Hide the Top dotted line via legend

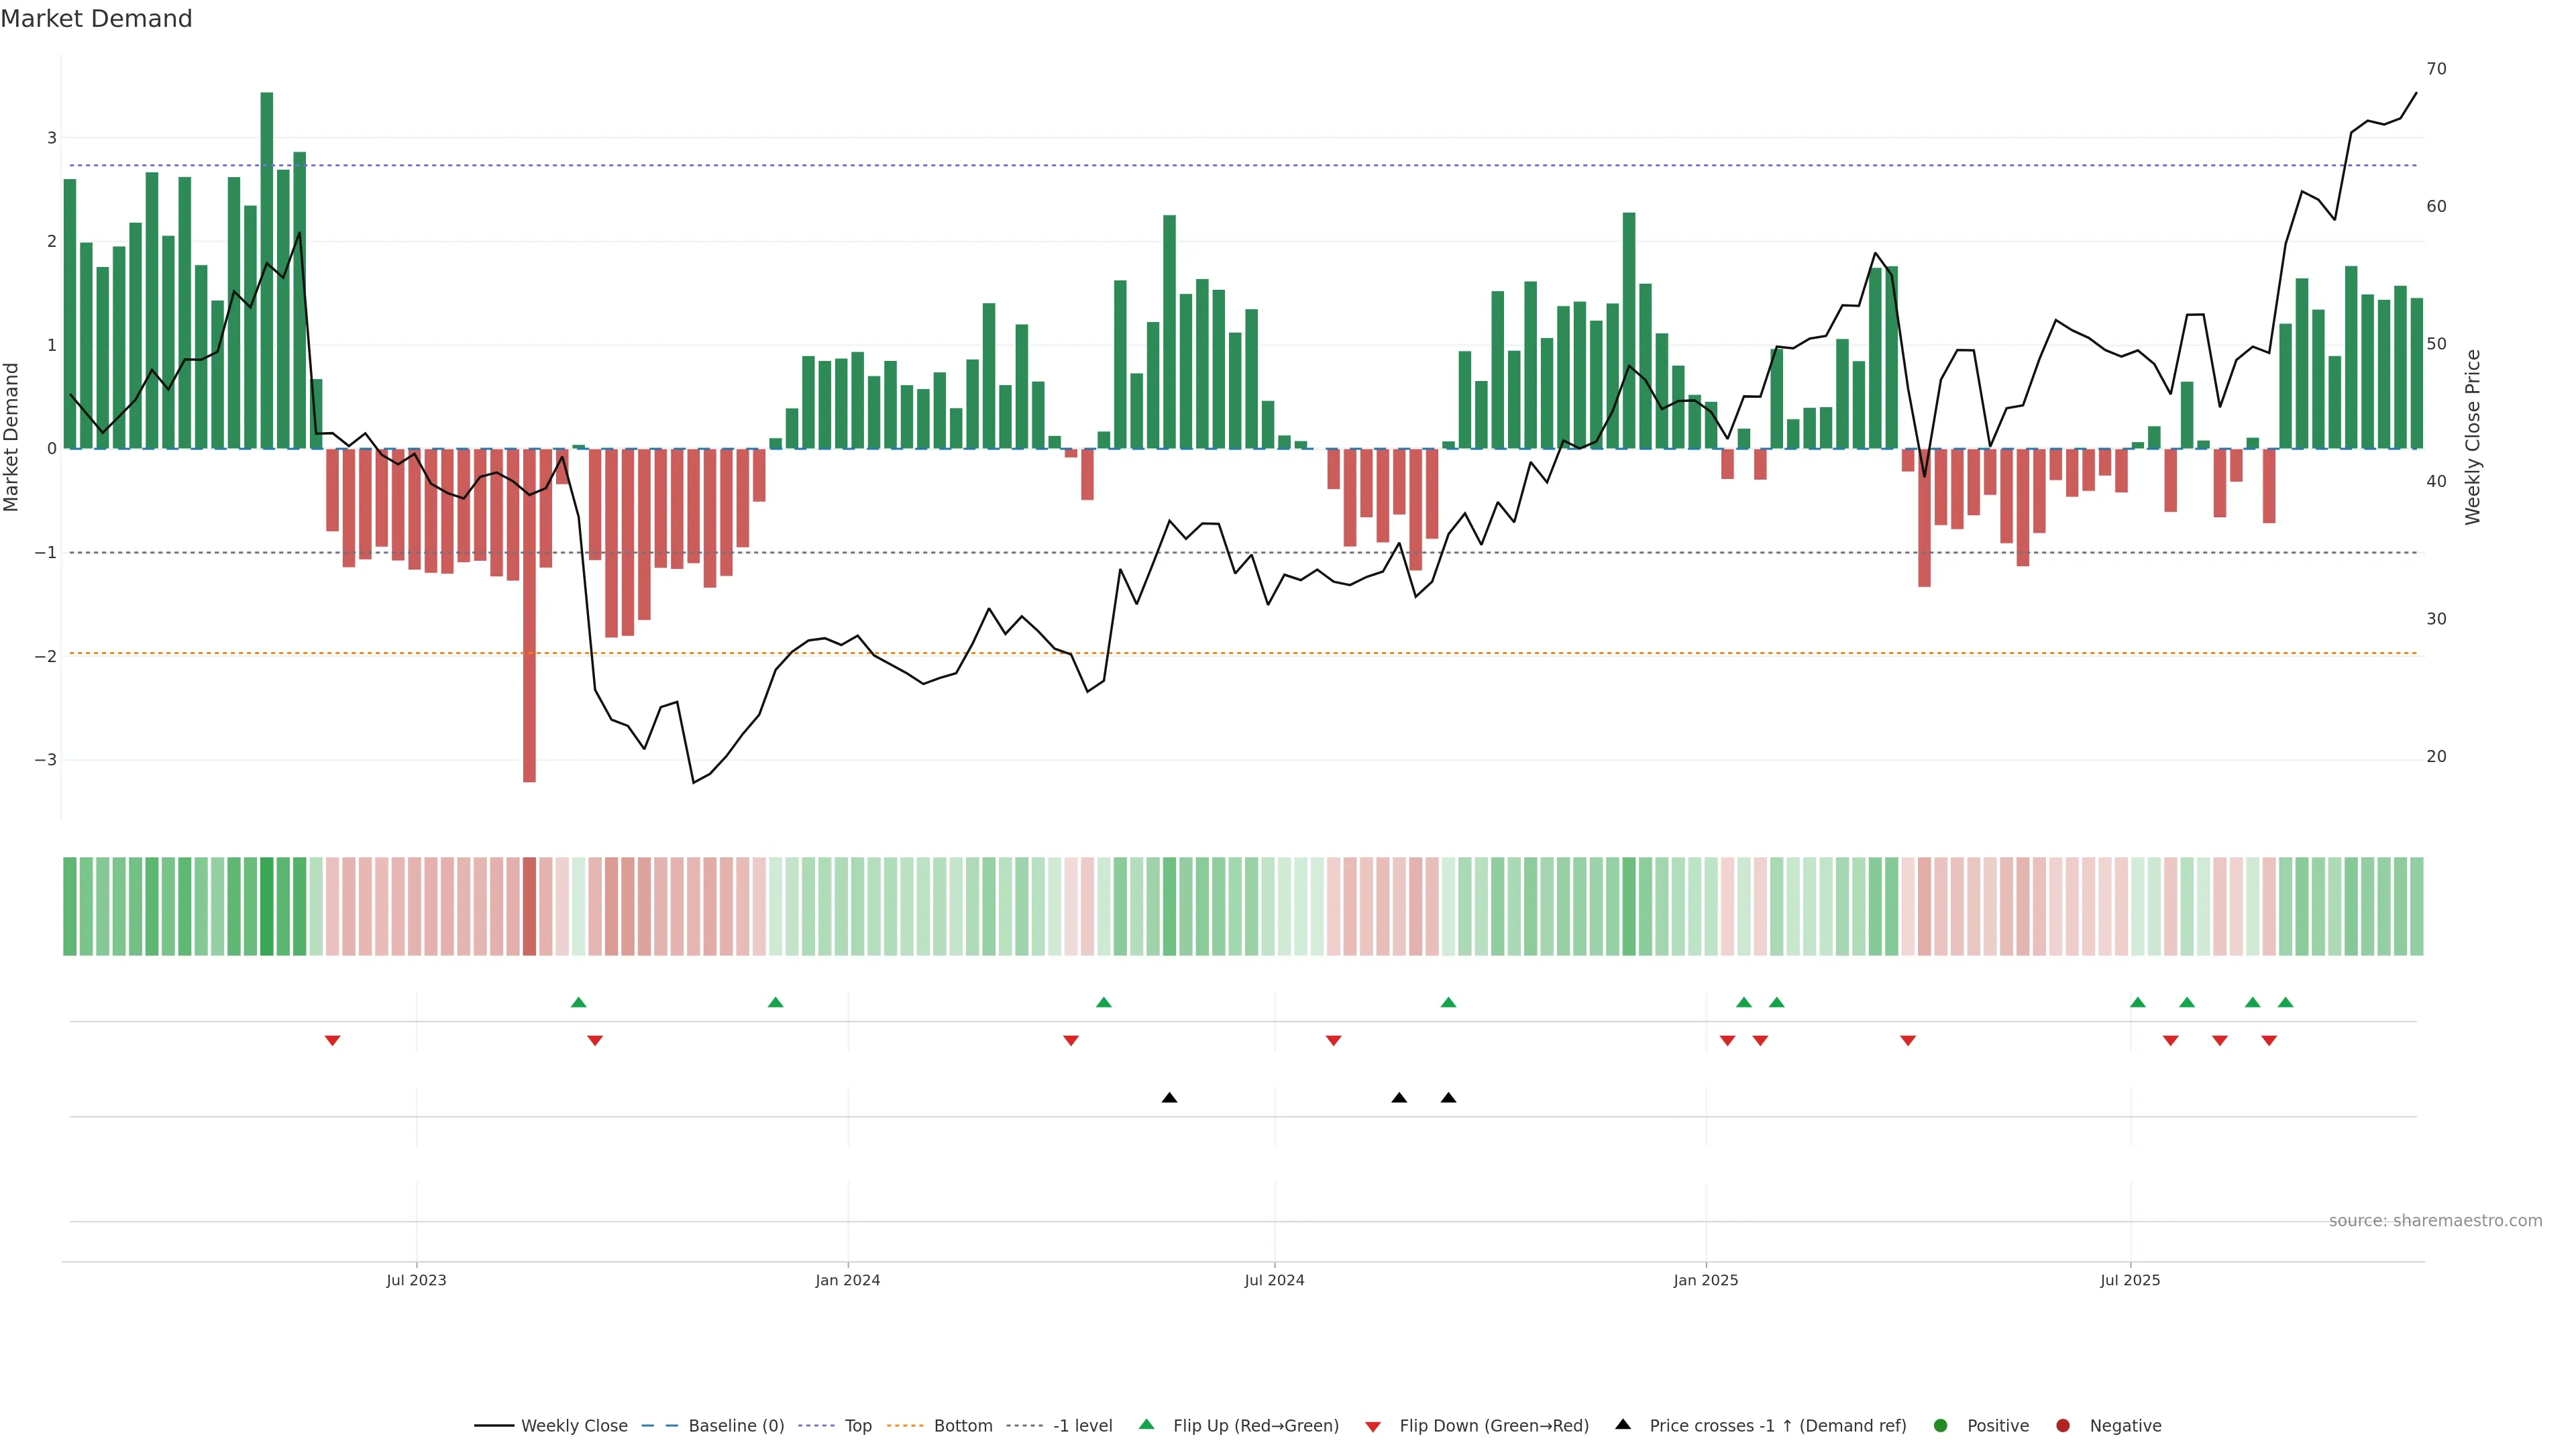[x=857, y=1425]
